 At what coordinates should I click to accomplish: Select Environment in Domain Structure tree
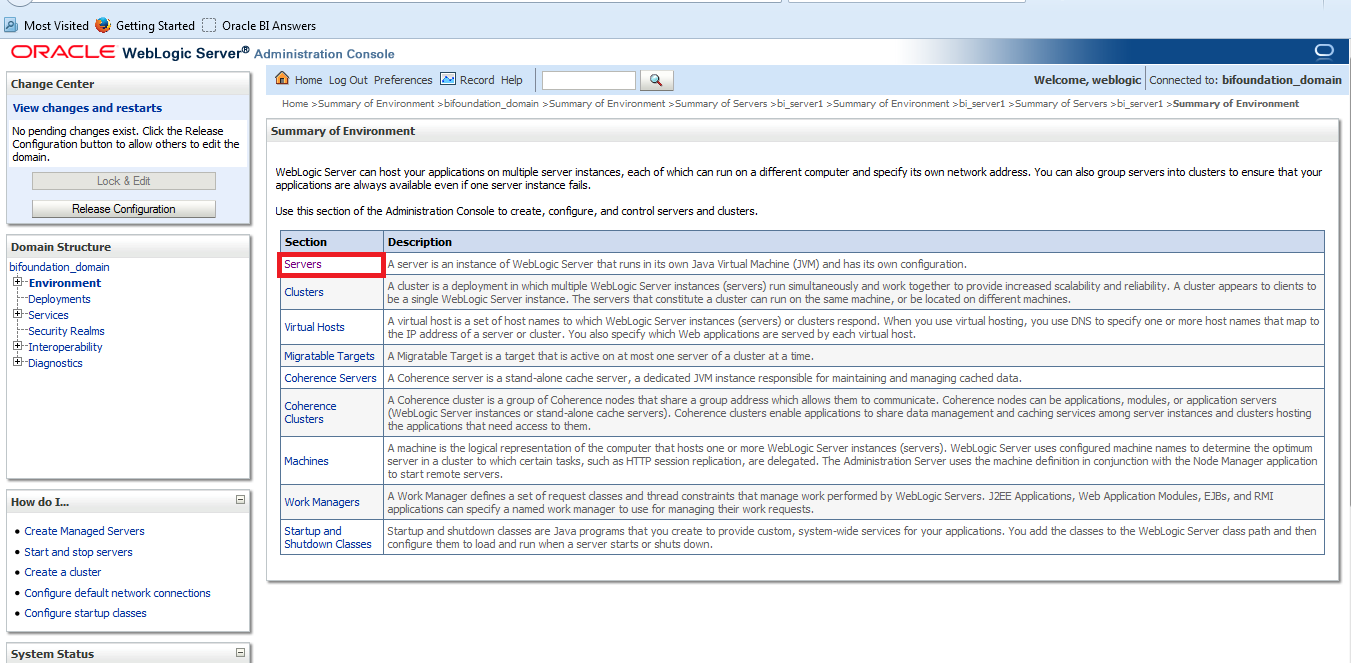[x=64, y=283]
